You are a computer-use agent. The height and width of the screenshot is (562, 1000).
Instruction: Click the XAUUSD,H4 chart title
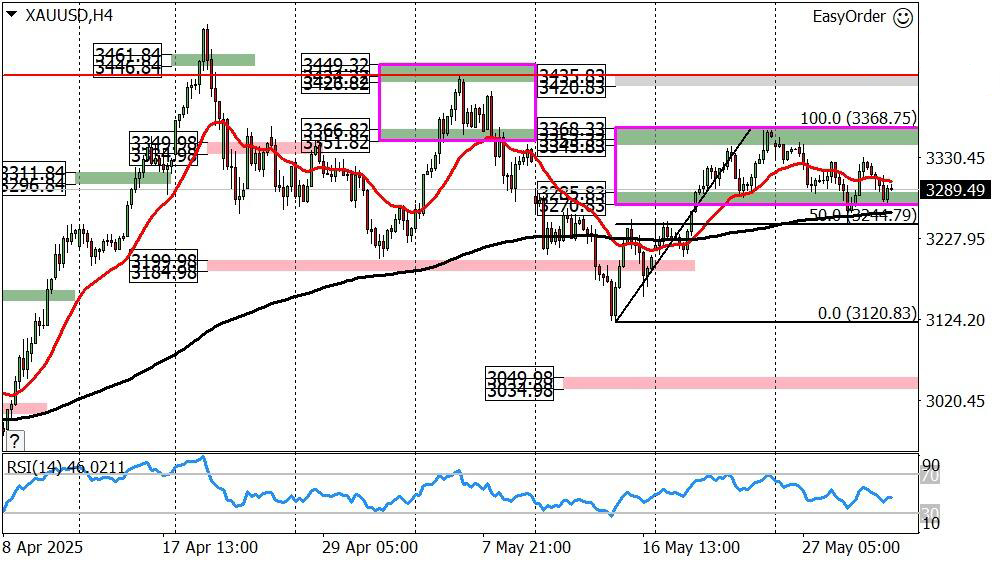(68, 16)
